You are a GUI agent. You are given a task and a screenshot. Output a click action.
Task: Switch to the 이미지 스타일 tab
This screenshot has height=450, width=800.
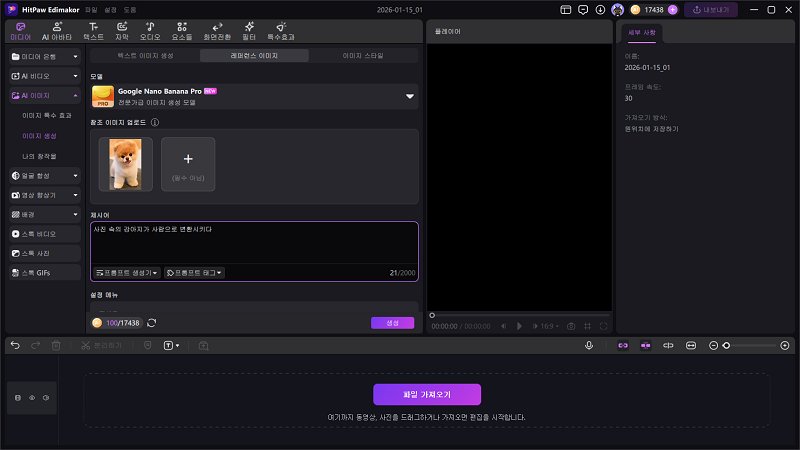364,56
